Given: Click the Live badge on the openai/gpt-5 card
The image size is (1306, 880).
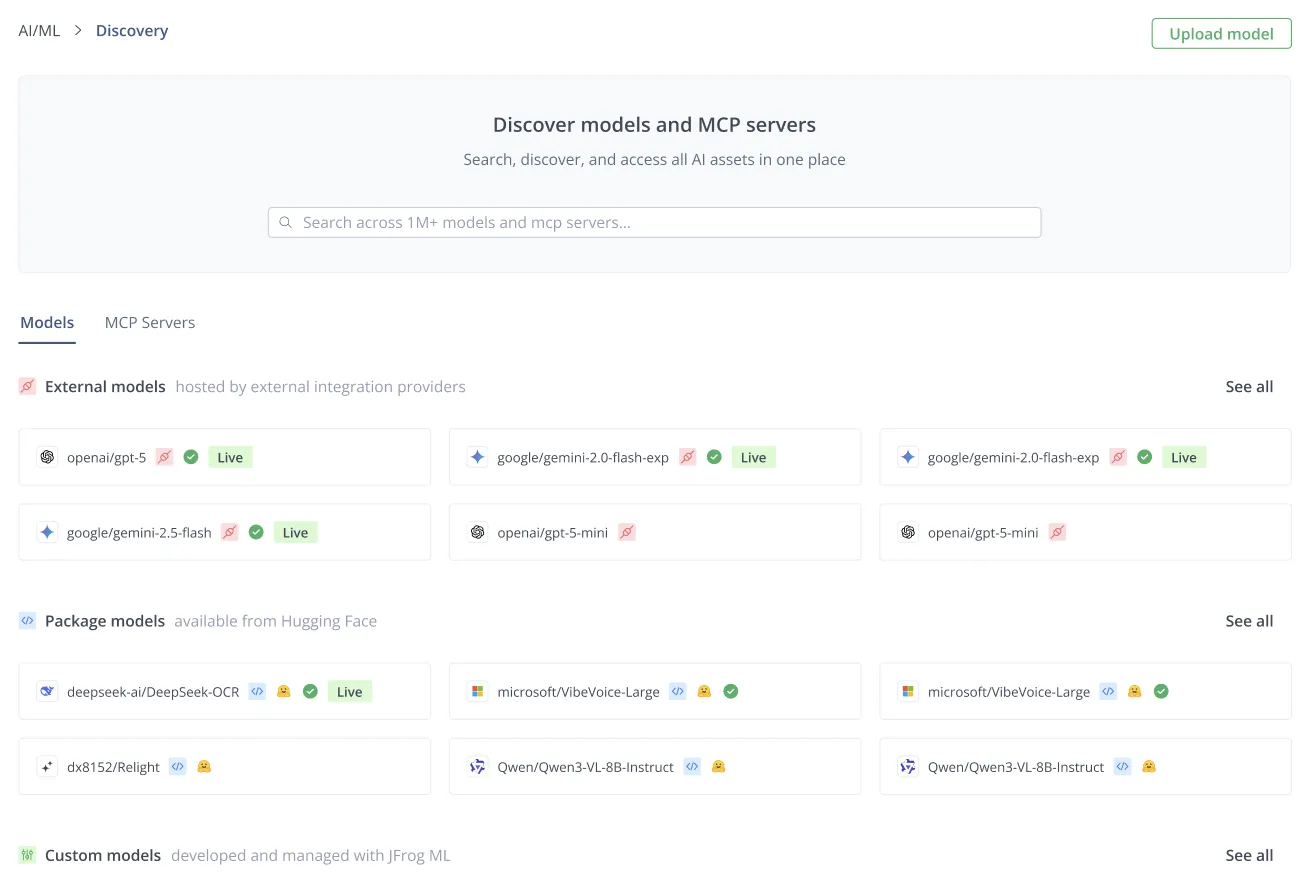Looking at the screenshot, I should 230,457.
